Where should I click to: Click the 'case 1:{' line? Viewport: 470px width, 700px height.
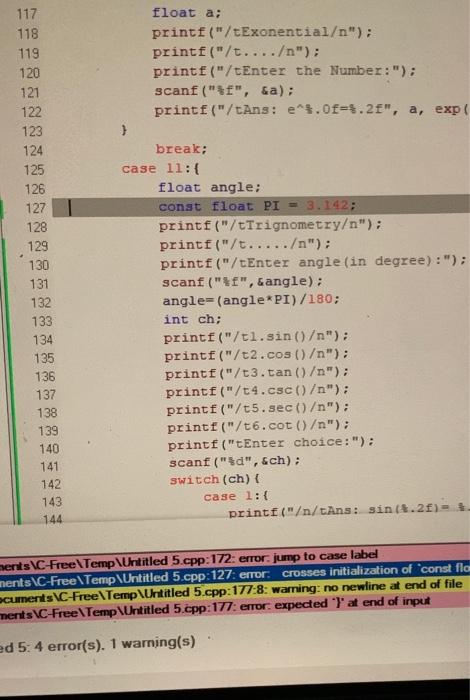237,496
